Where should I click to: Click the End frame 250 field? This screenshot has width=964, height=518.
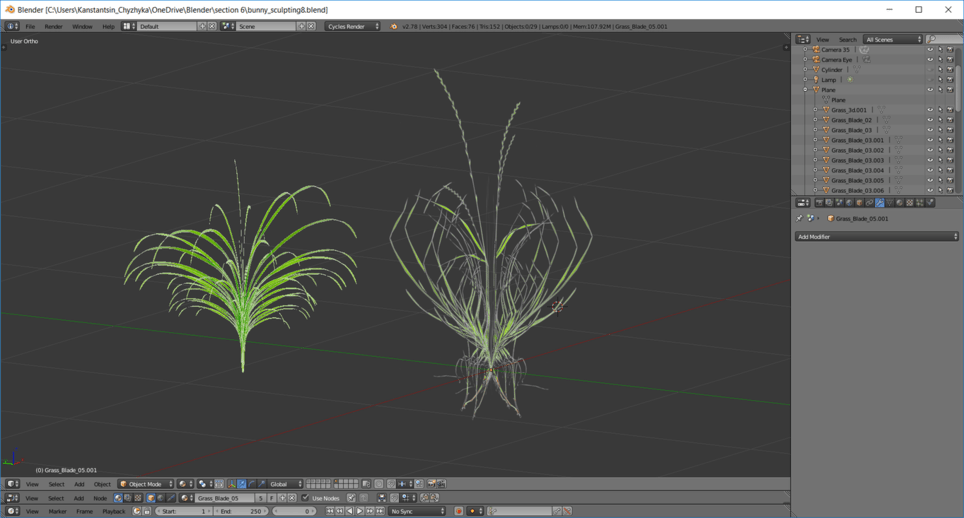[x=240, y=511]
